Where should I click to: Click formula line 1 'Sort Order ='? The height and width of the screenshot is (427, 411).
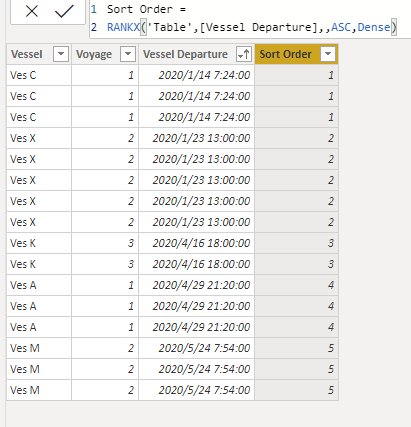point(146,9)
